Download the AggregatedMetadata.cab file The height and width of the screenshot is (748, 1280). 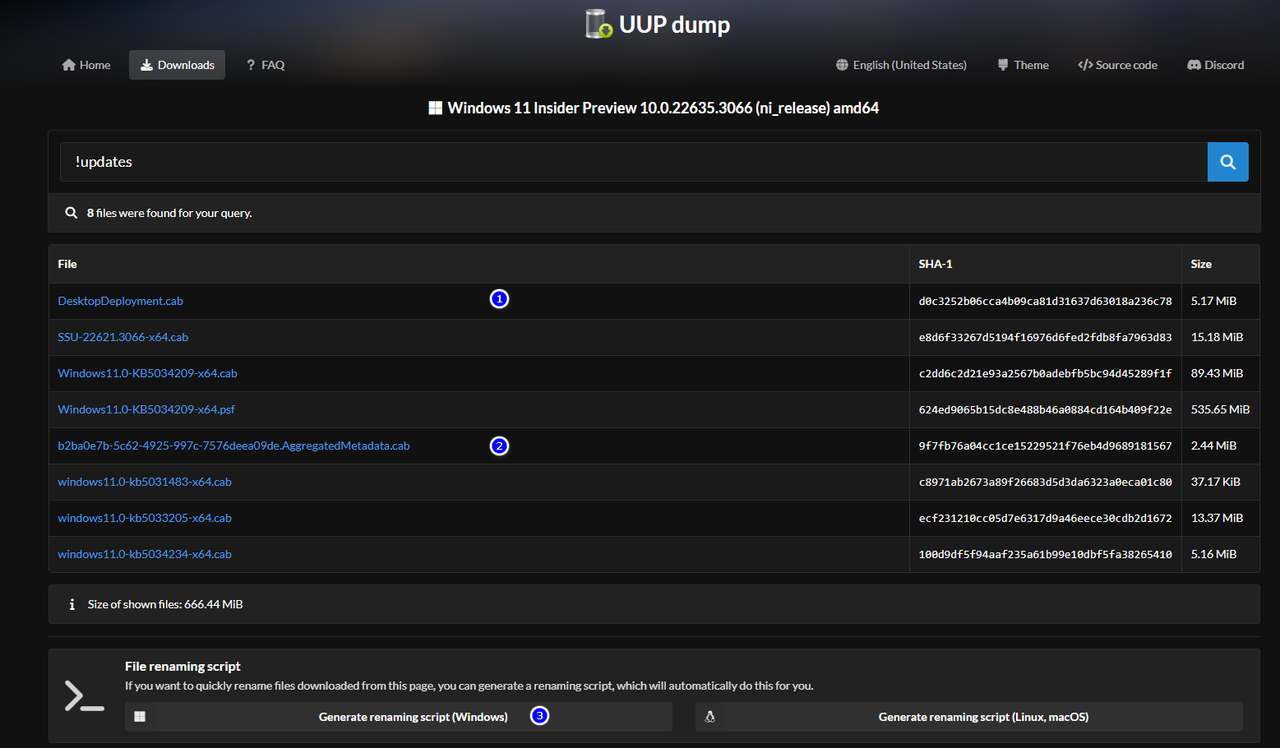coord(234,446)
